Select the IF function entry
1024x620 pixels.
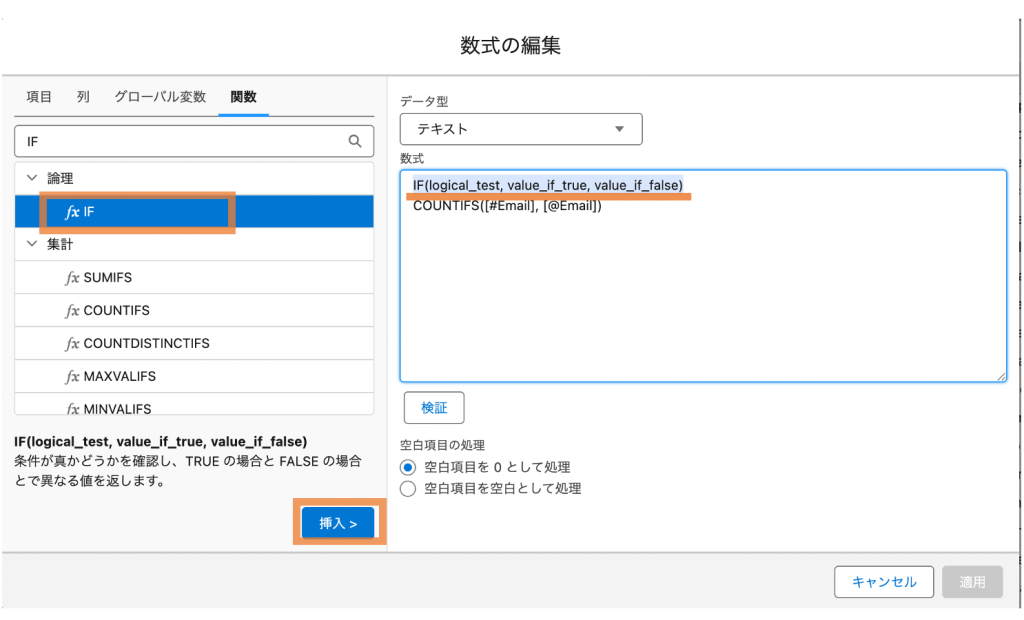point(135,212)
